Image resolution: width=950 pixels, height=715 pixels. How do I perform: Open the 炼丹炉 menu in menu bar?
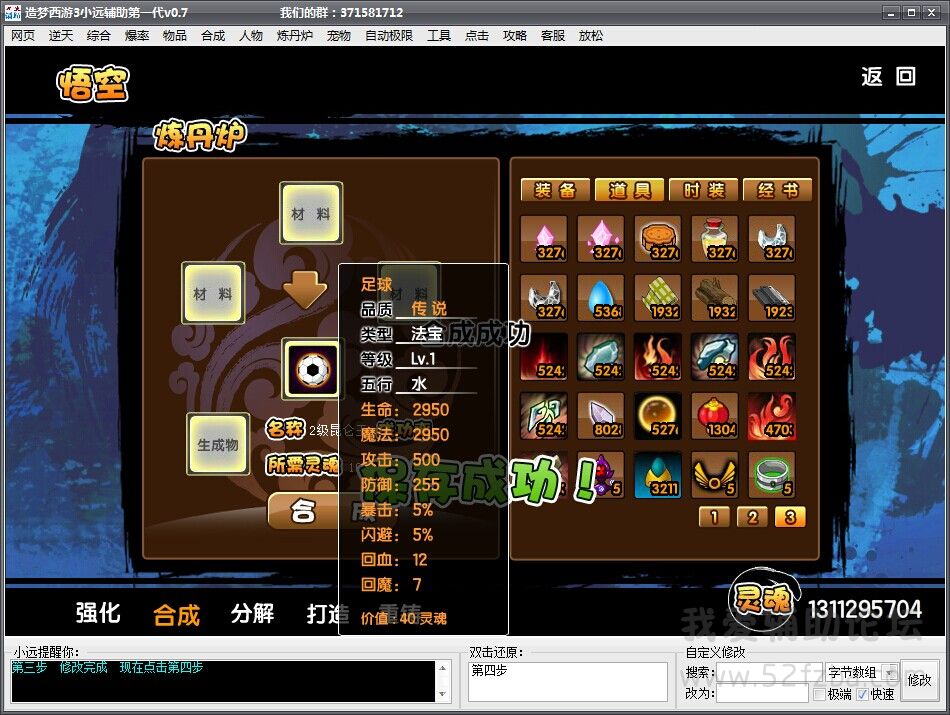pyautogui.click(x=294, y=35)
